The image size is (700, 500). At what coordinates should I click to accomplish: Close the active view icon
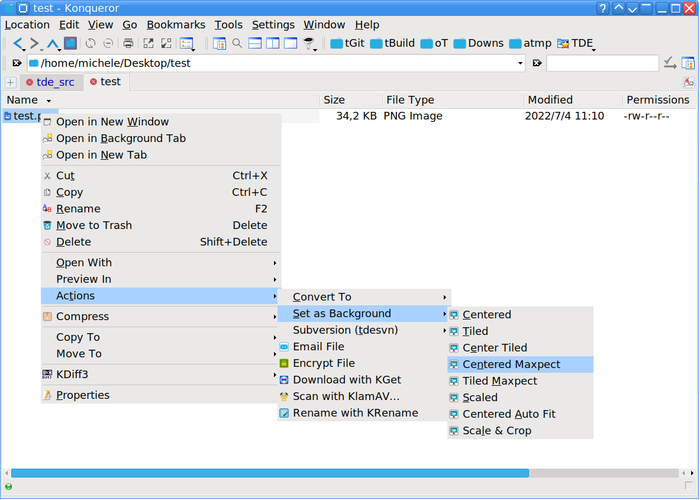tap(291, 43)
